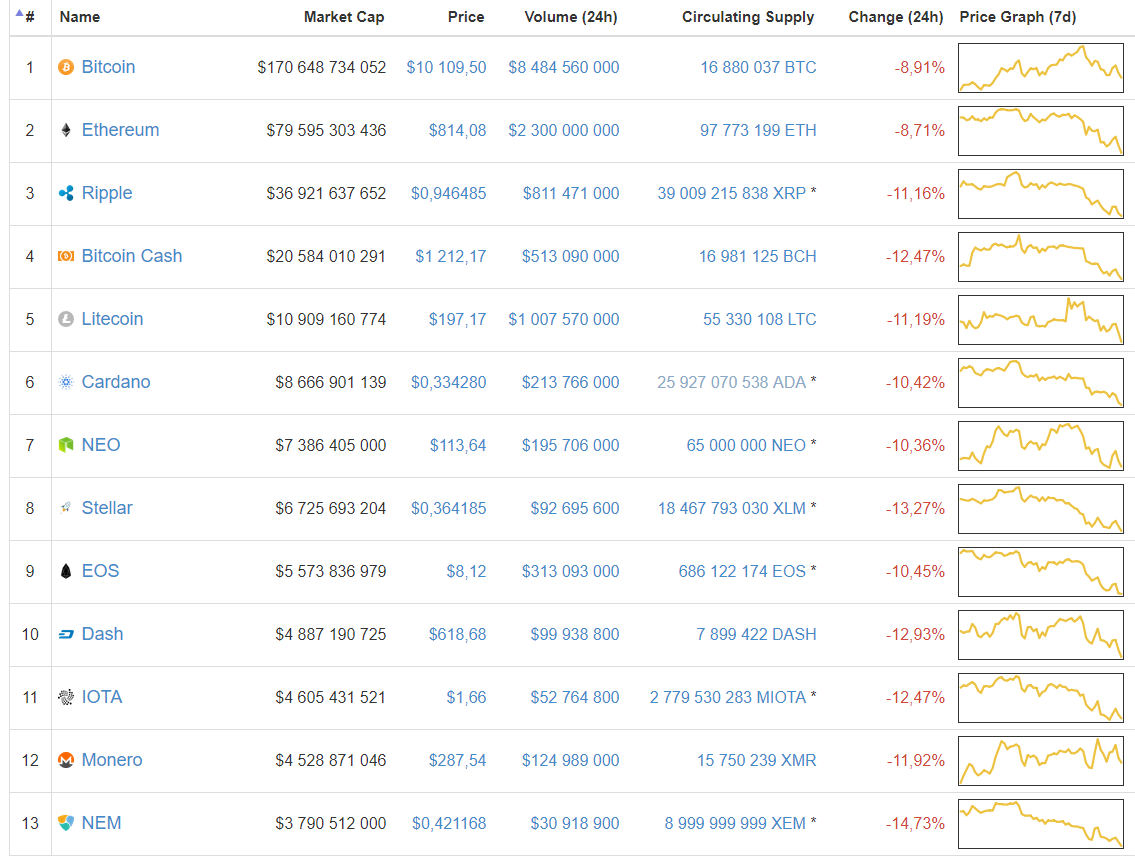The image size is (1135, 856).
Task: Open the Stellar name link
Action: 107,508
